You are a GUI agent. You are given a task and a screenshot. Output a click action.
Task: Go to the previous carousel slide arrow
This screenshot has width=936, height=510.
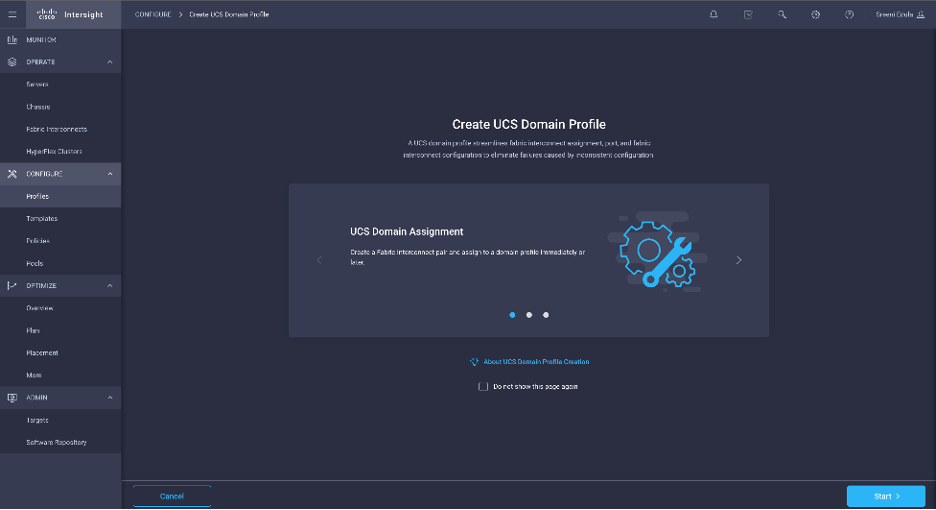tap(319, 260)
